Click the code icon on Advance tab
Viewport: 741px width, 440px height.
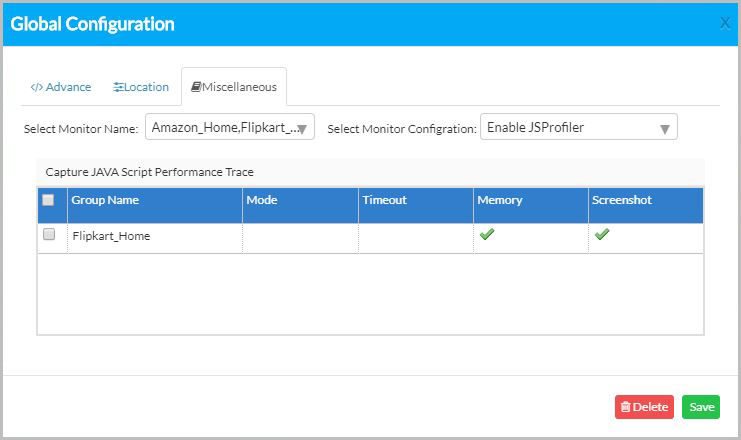36,87
